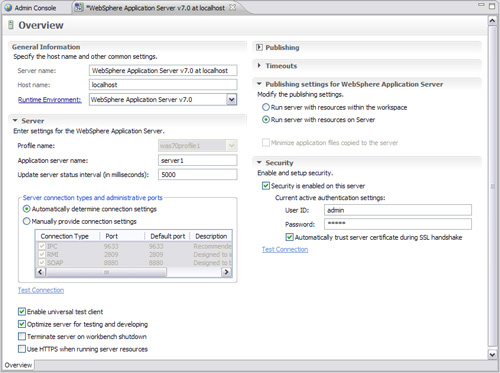Uncheck Enable universal test client
This screenshot has height=373, width=500.
pos(22,312)
